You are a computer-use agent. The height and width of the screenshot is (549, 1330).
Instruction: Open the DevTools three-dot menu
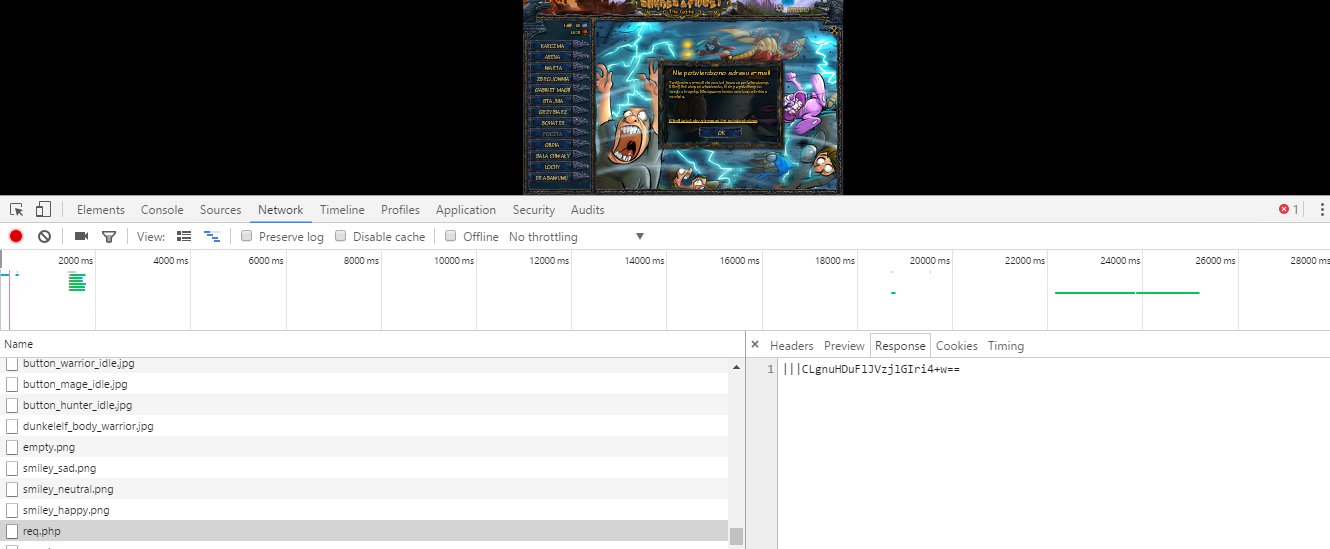[x=1322, y=210]
